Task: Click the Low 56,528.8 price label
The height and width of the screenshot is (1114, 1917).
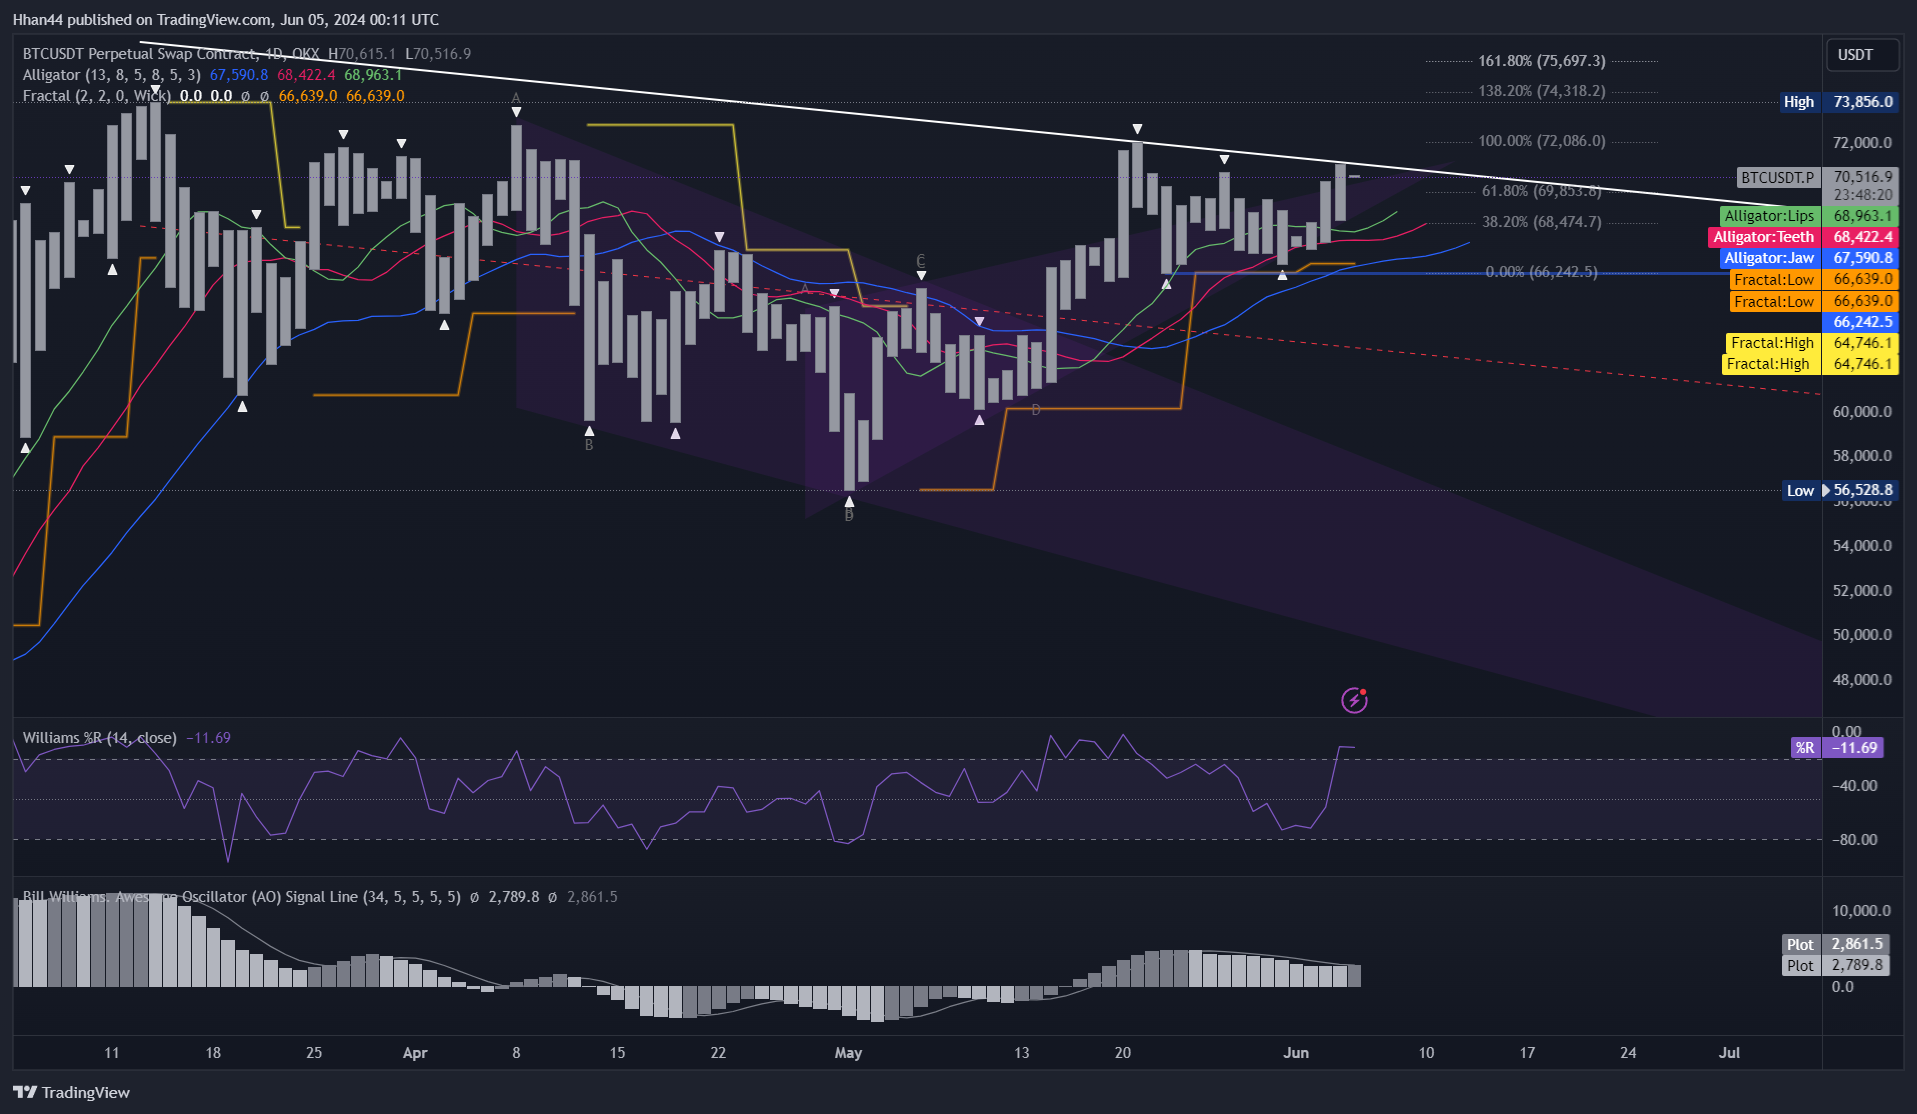Action: [x=1840, y=490]
